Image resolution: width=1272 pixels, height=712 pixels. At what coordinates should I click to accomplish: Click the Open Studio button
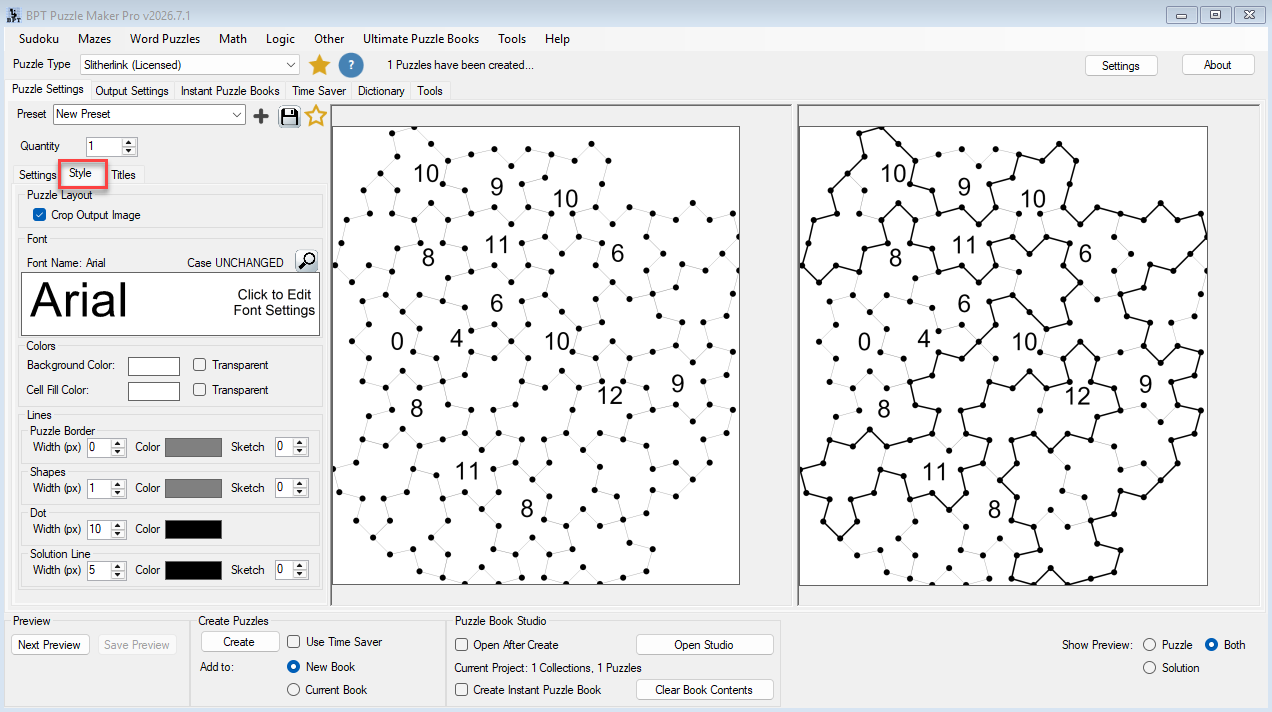point(704,645)
